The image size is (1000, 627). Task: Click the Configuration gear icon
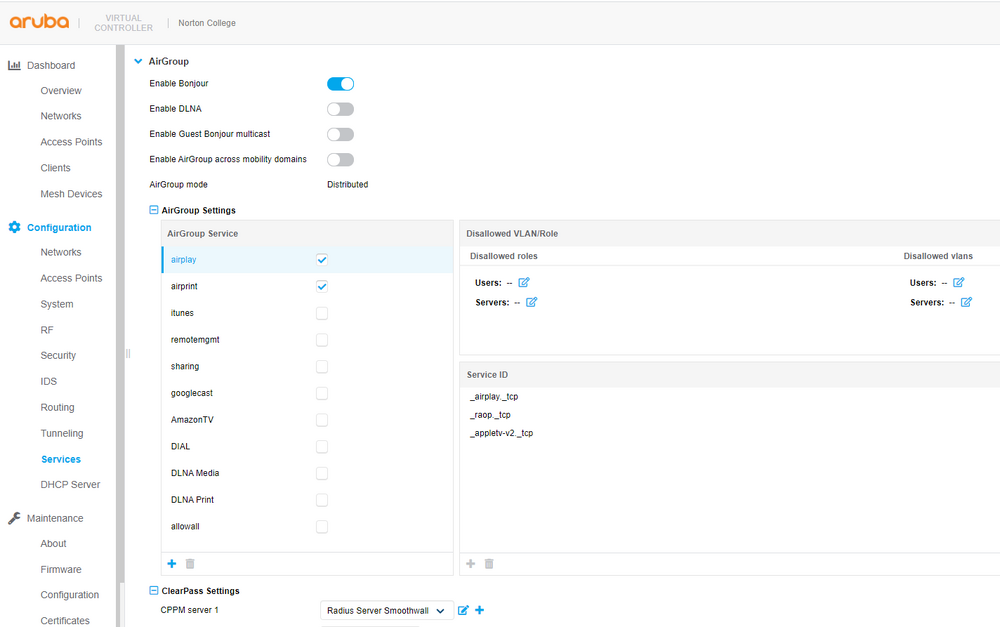click(14, 227)
